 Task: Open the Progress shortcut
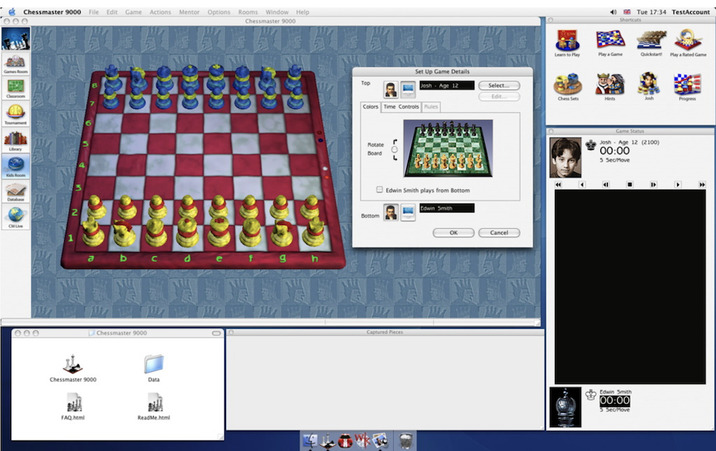pyautogui.click(x=686, y=86)
